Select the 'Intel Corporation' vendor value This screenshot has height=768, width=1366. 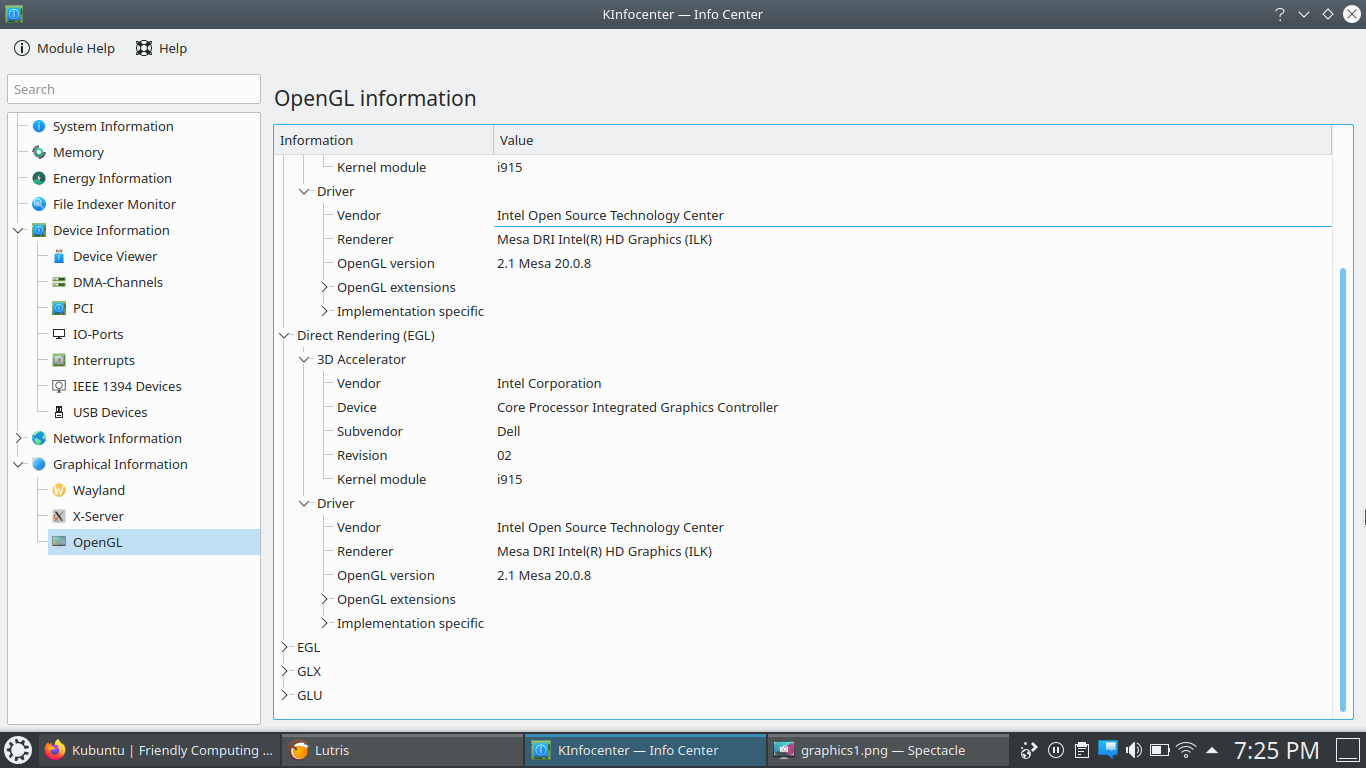549,383
